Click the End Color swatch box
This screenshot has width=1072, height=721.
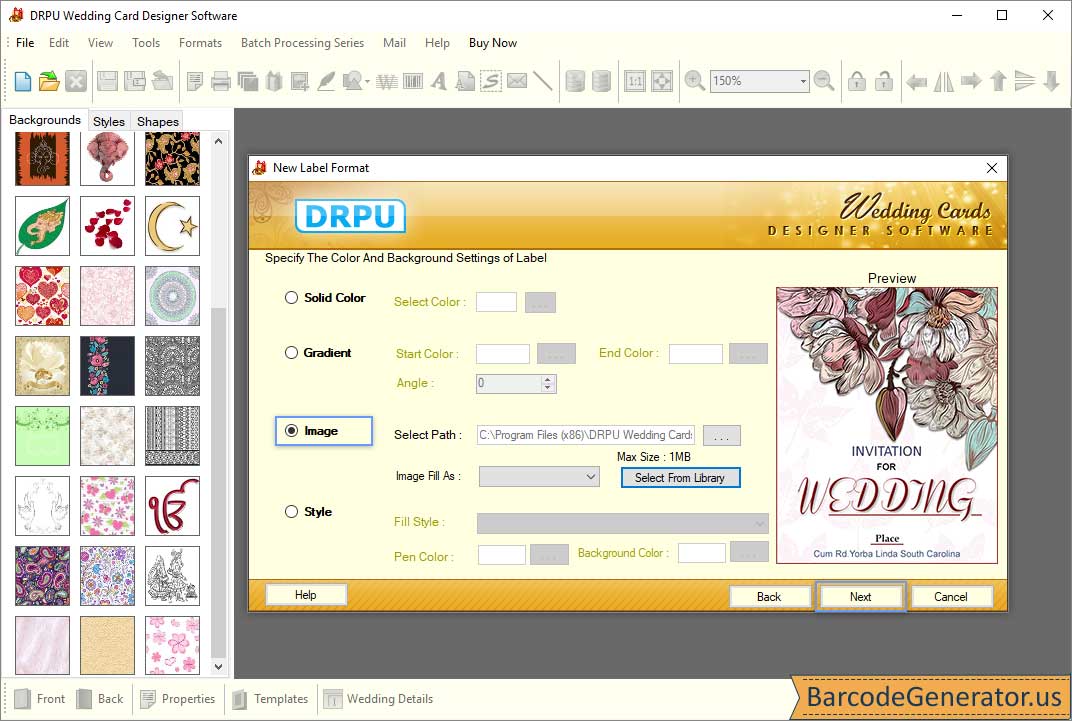(695, 354)
